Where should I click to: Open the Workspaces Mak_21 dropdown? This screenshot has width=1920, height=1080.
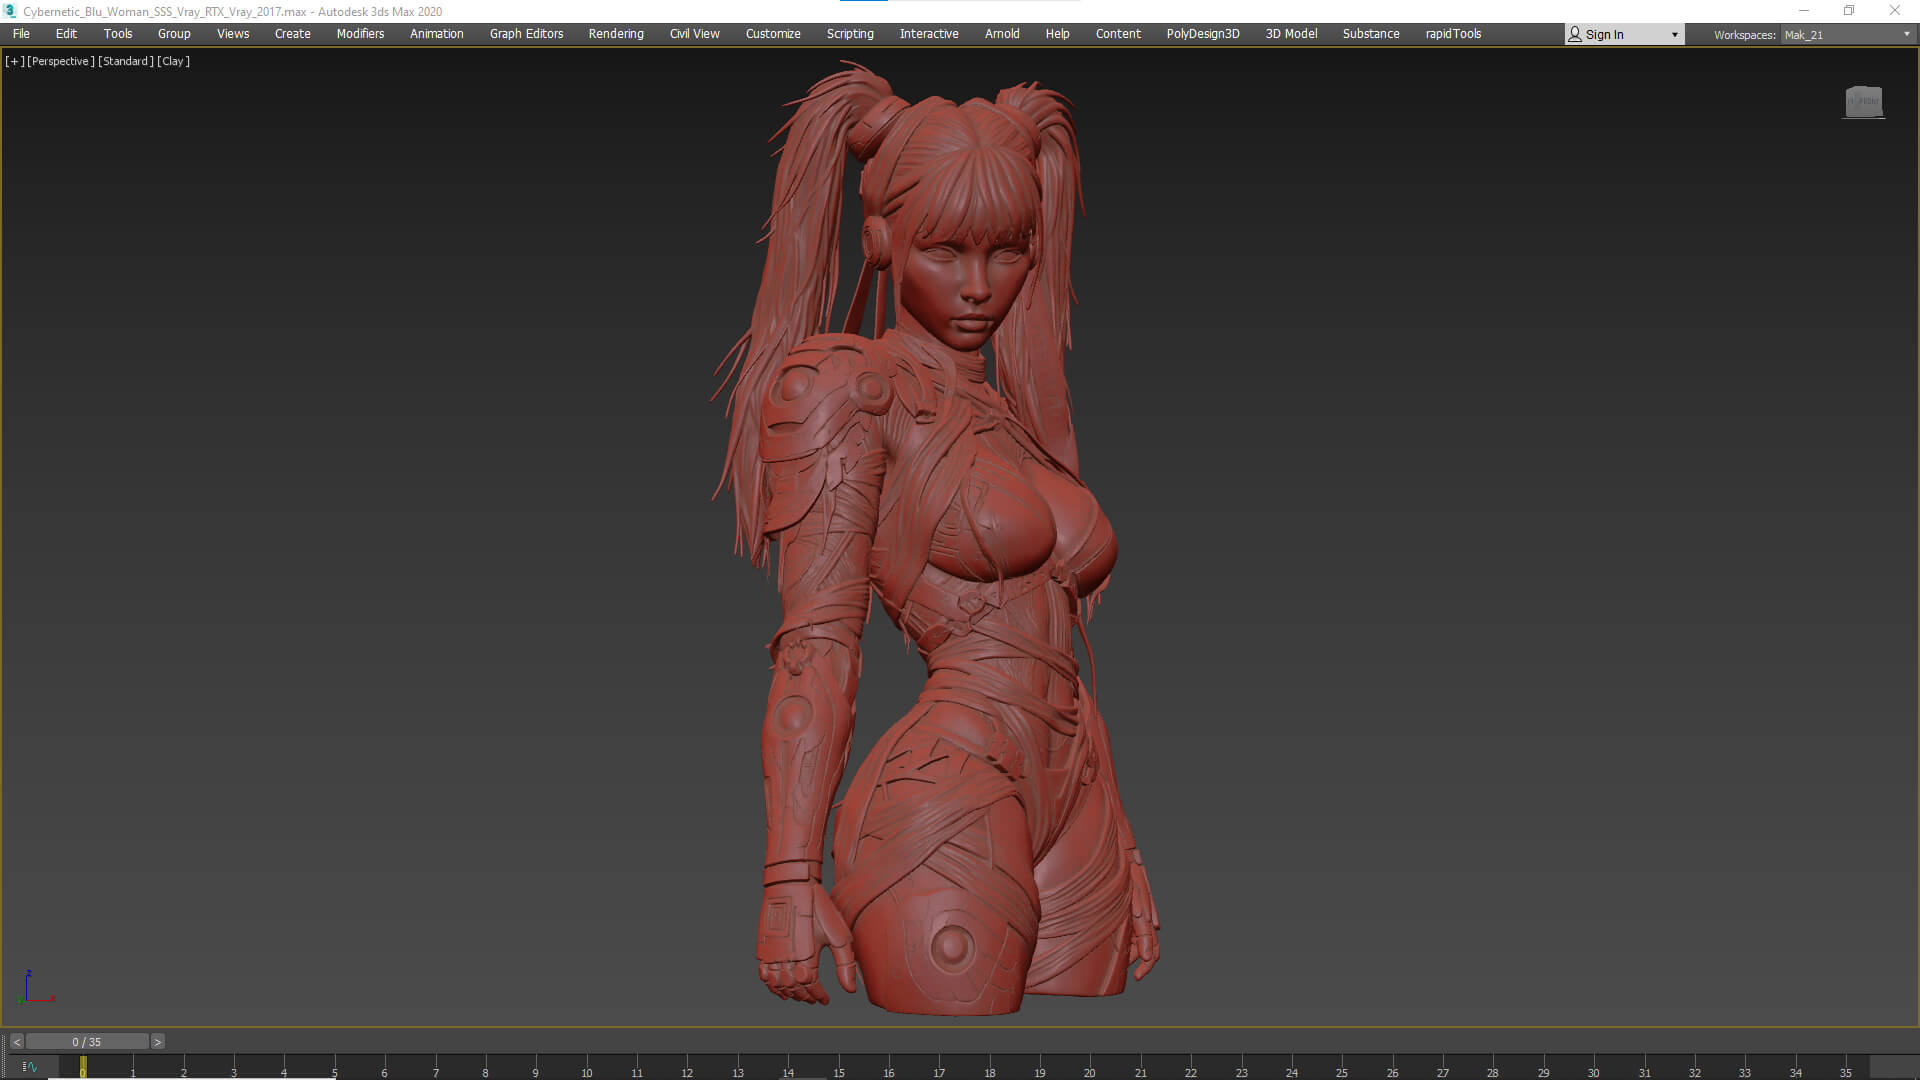click(x=1847, y=35)
